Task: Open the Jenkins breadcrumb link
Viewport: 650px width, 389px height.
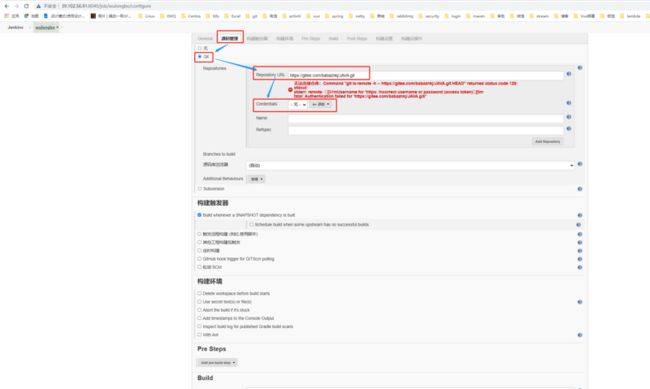Action: click(16, 27)
